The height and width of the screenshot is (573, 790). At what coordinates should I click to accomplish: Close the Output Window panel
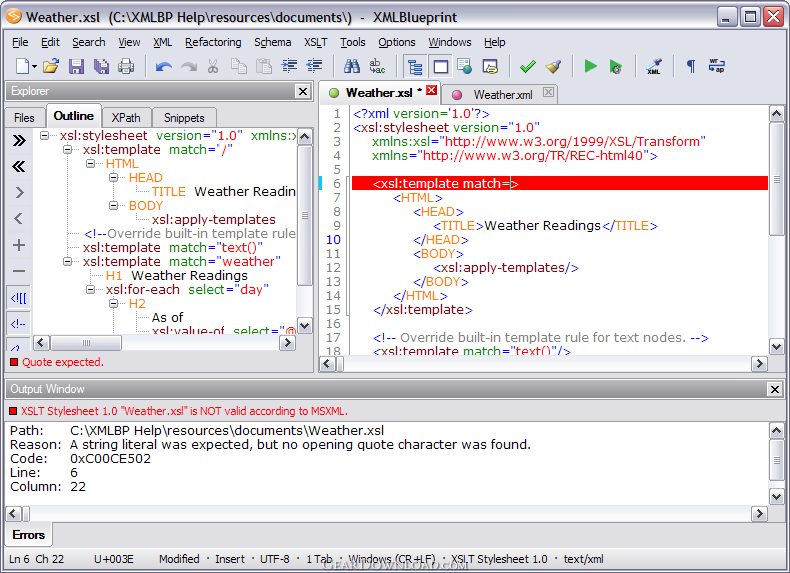[774, 389]
